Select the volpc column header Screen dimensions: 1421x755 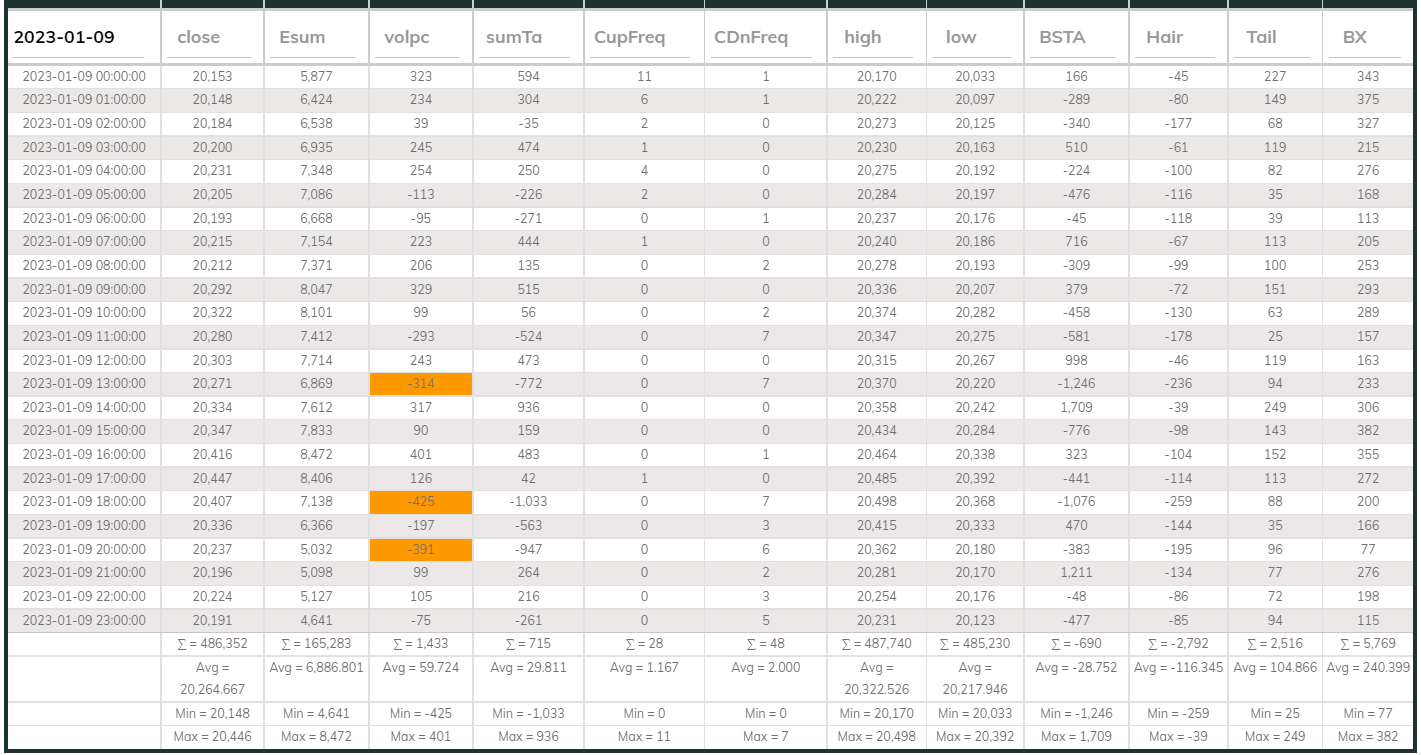pyautogui.click(x=407, y=38)
